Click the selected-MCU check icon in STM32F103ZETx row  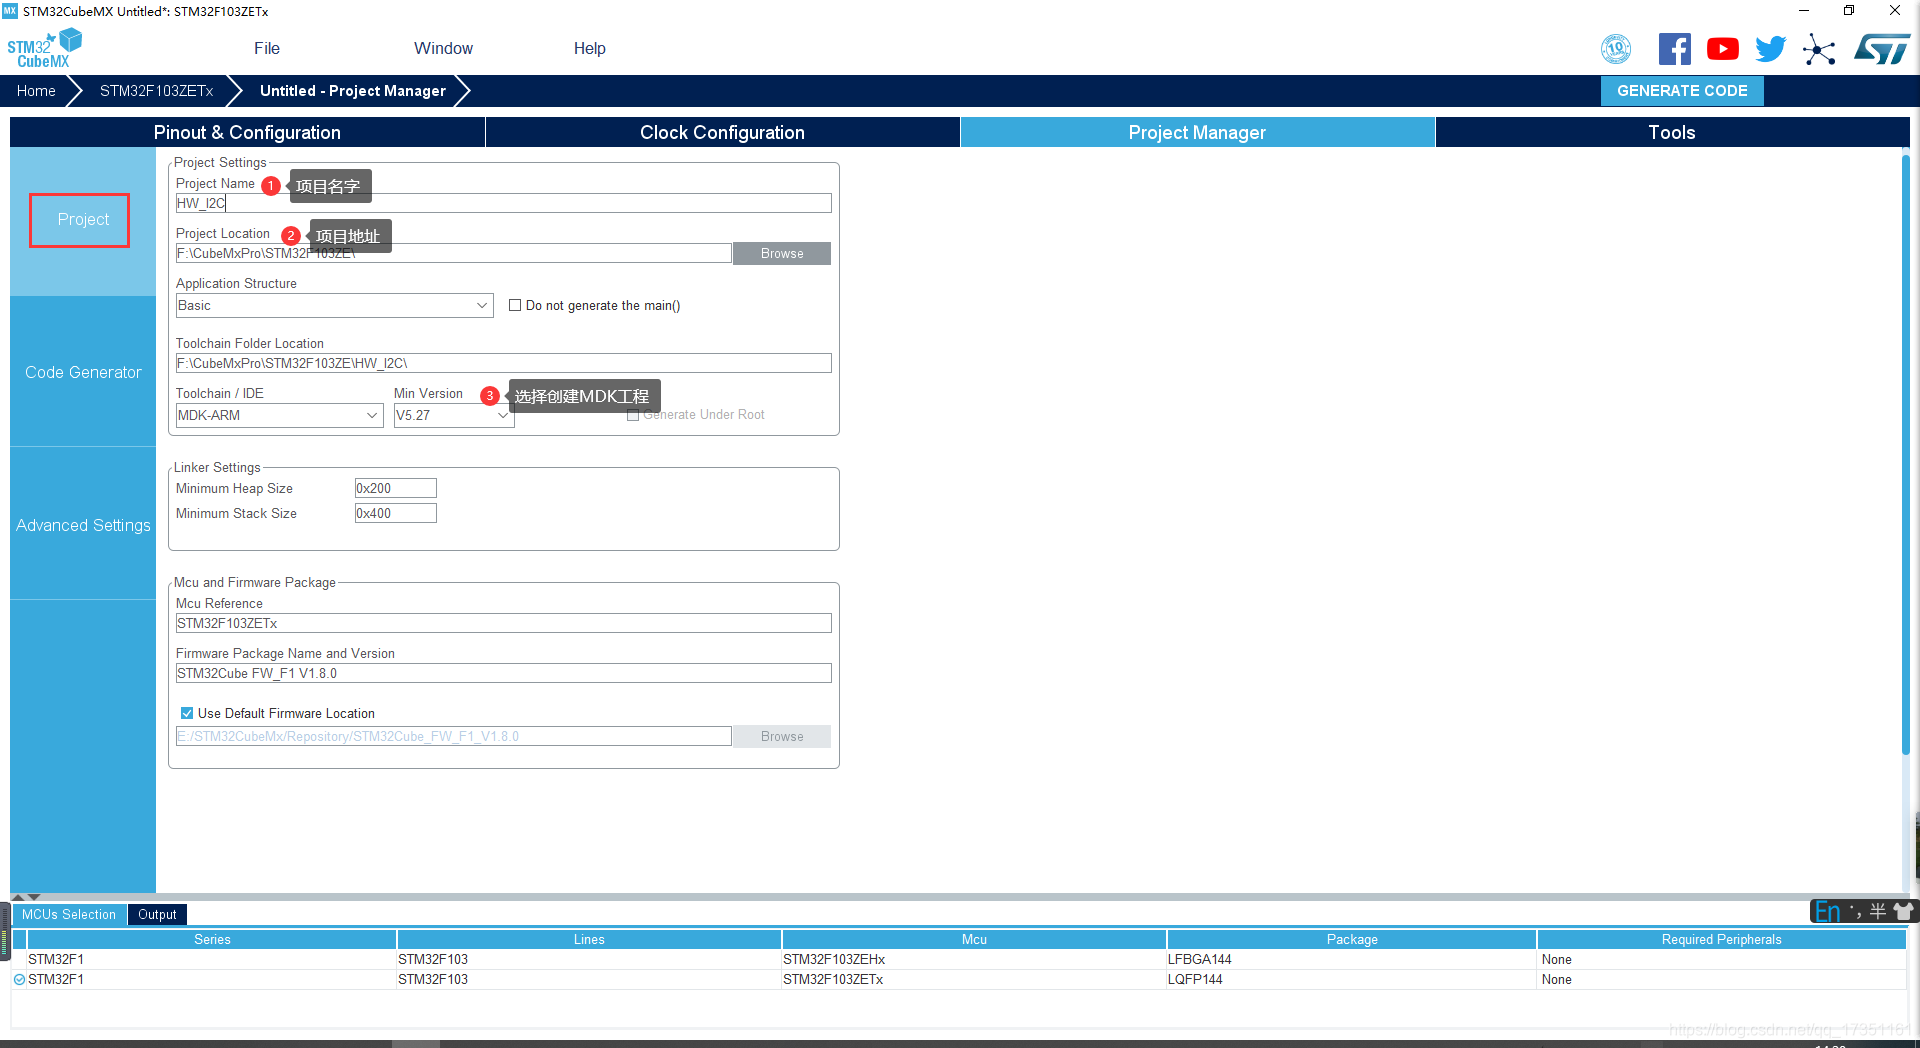pos(19,980)
